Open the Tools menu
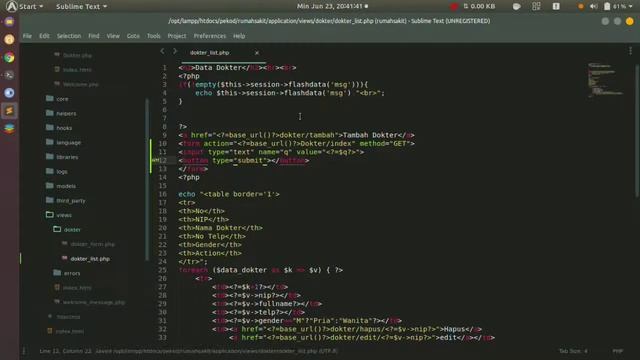This screenshot has height=360, width=640. (153, 36)
